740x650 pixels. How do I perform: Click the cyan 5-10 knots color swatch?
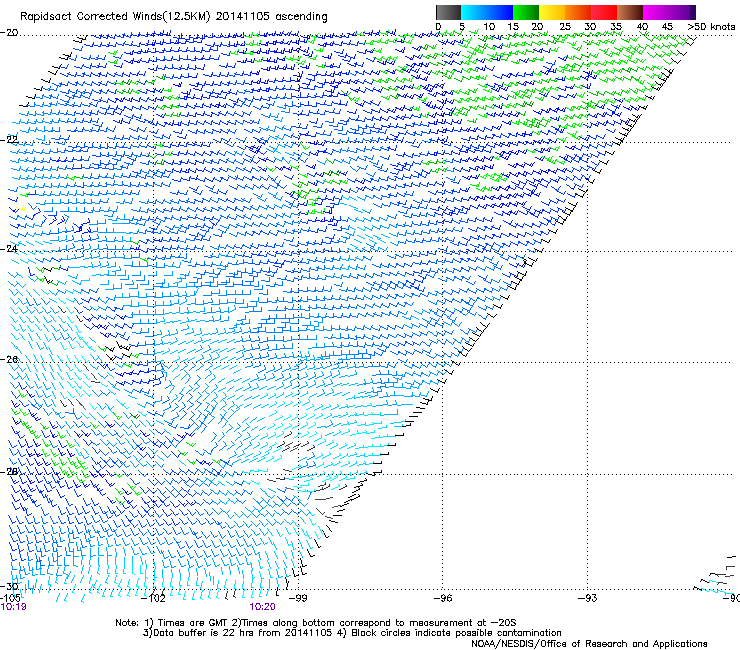coord(473,12)
